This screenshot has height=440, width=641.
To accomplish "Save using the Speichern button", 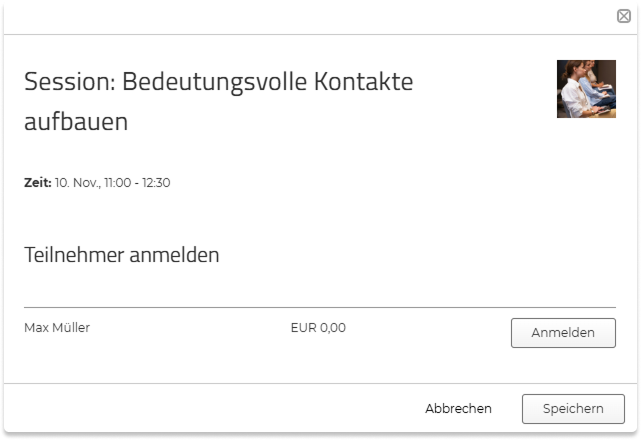I will (x=573, y=408).
